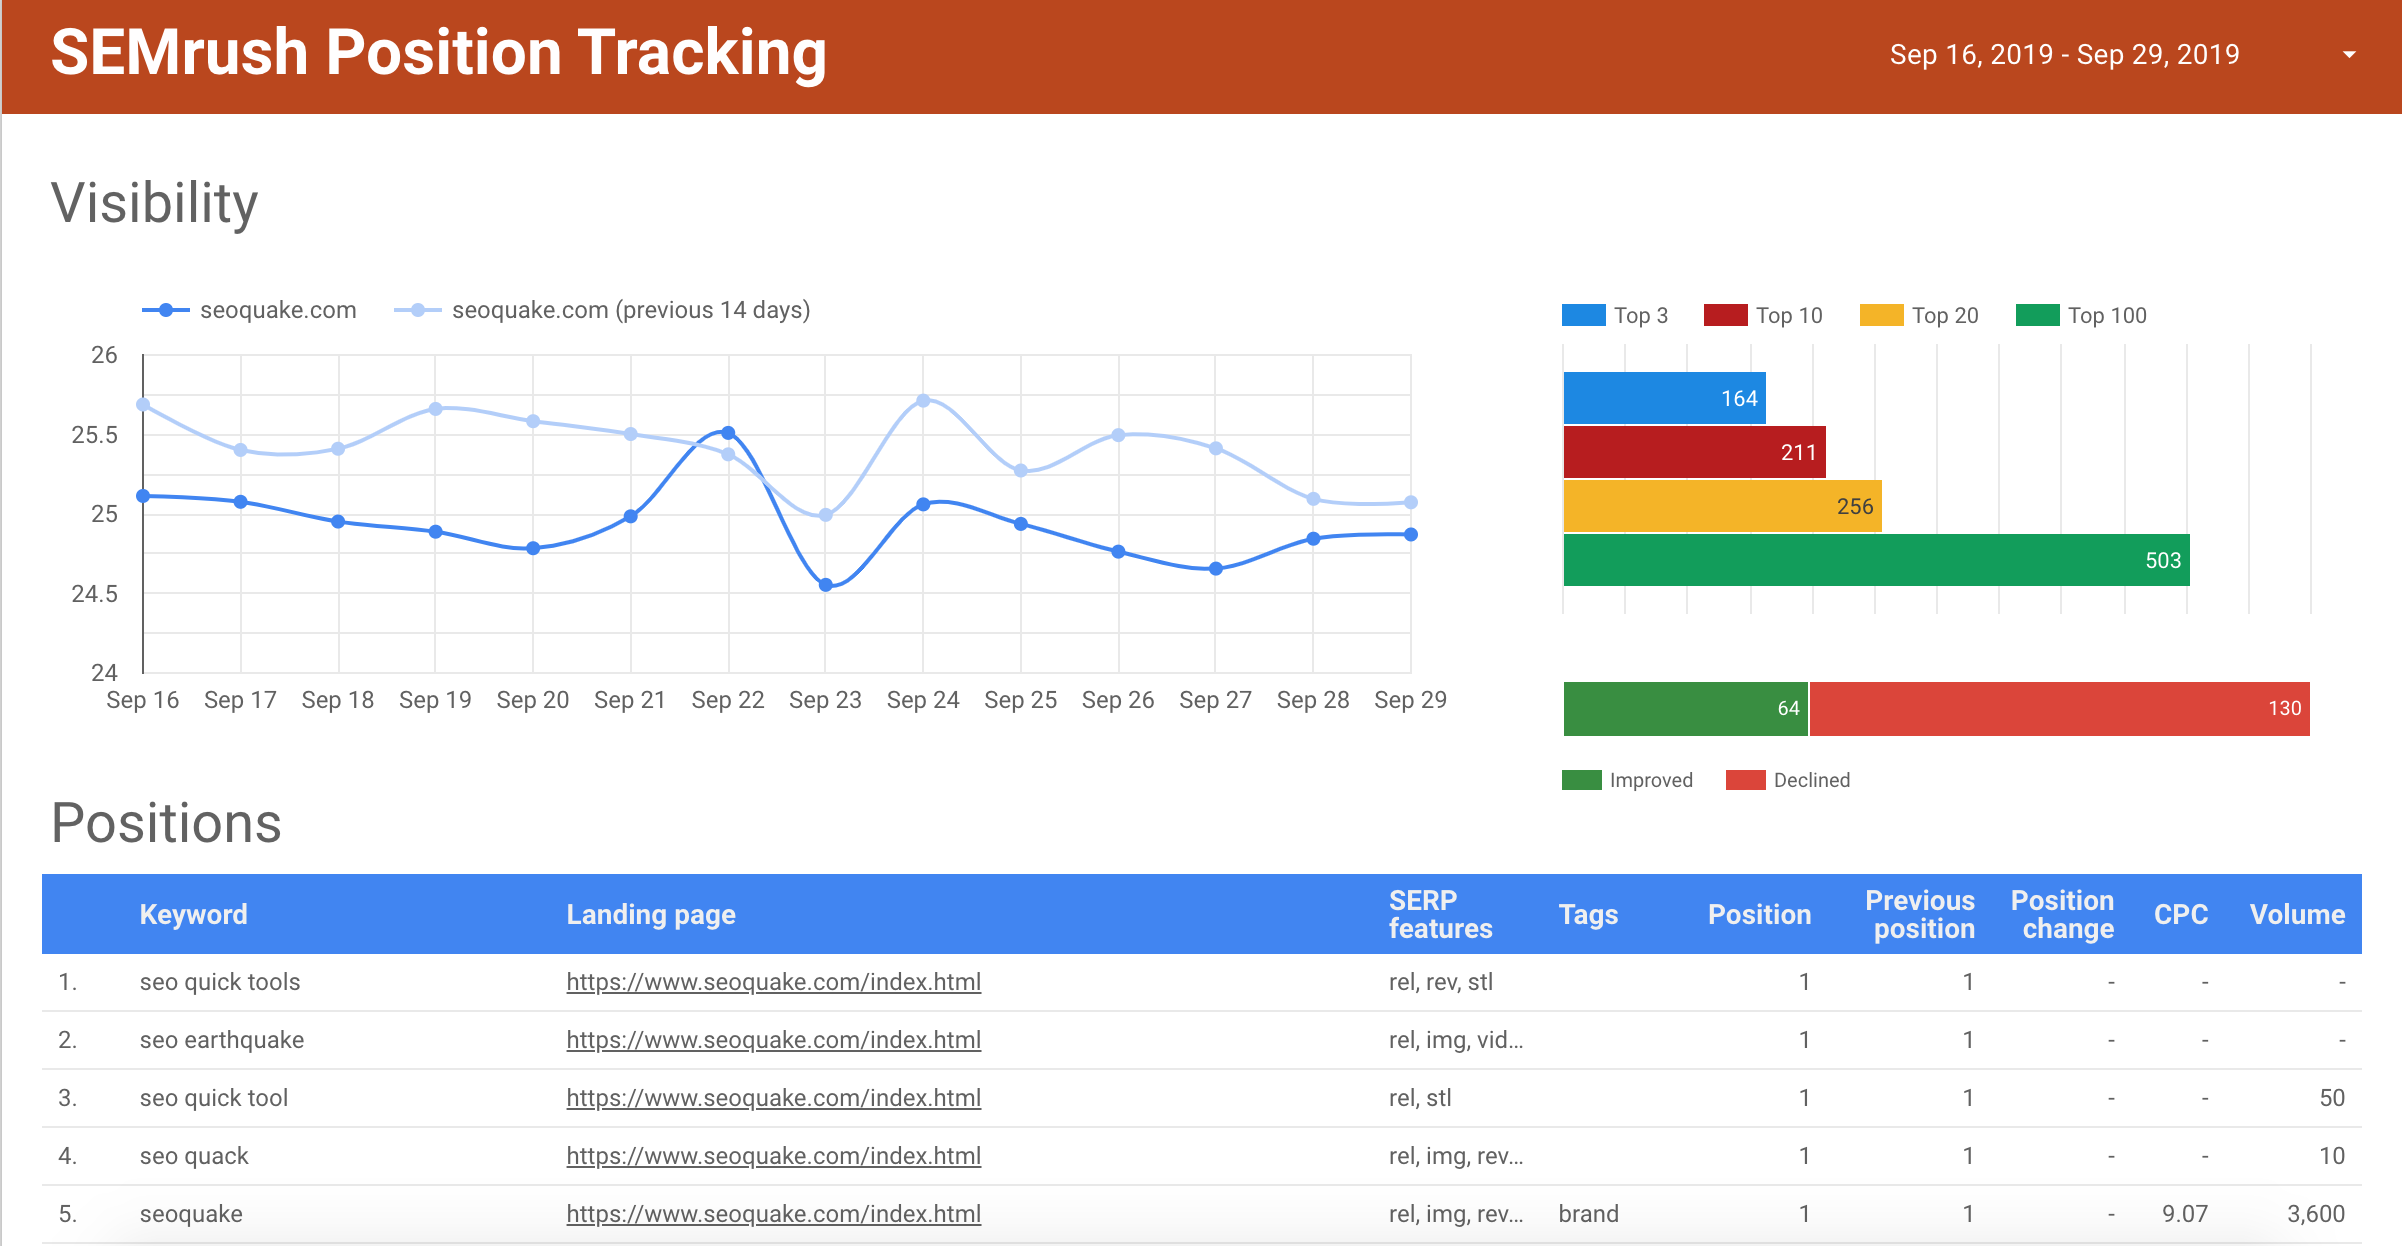Click the Sep 20 x-axis label

point(533,700)
